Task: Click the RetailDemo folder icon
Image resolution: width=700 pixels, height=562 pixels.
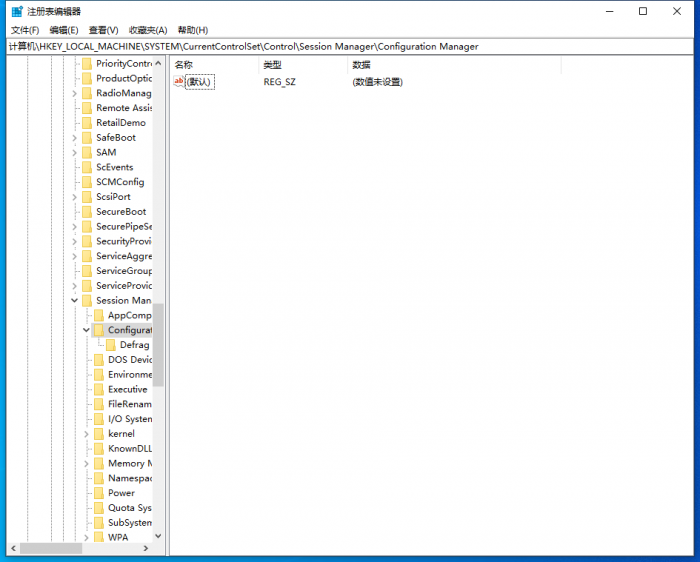Action: pos(87,123)
